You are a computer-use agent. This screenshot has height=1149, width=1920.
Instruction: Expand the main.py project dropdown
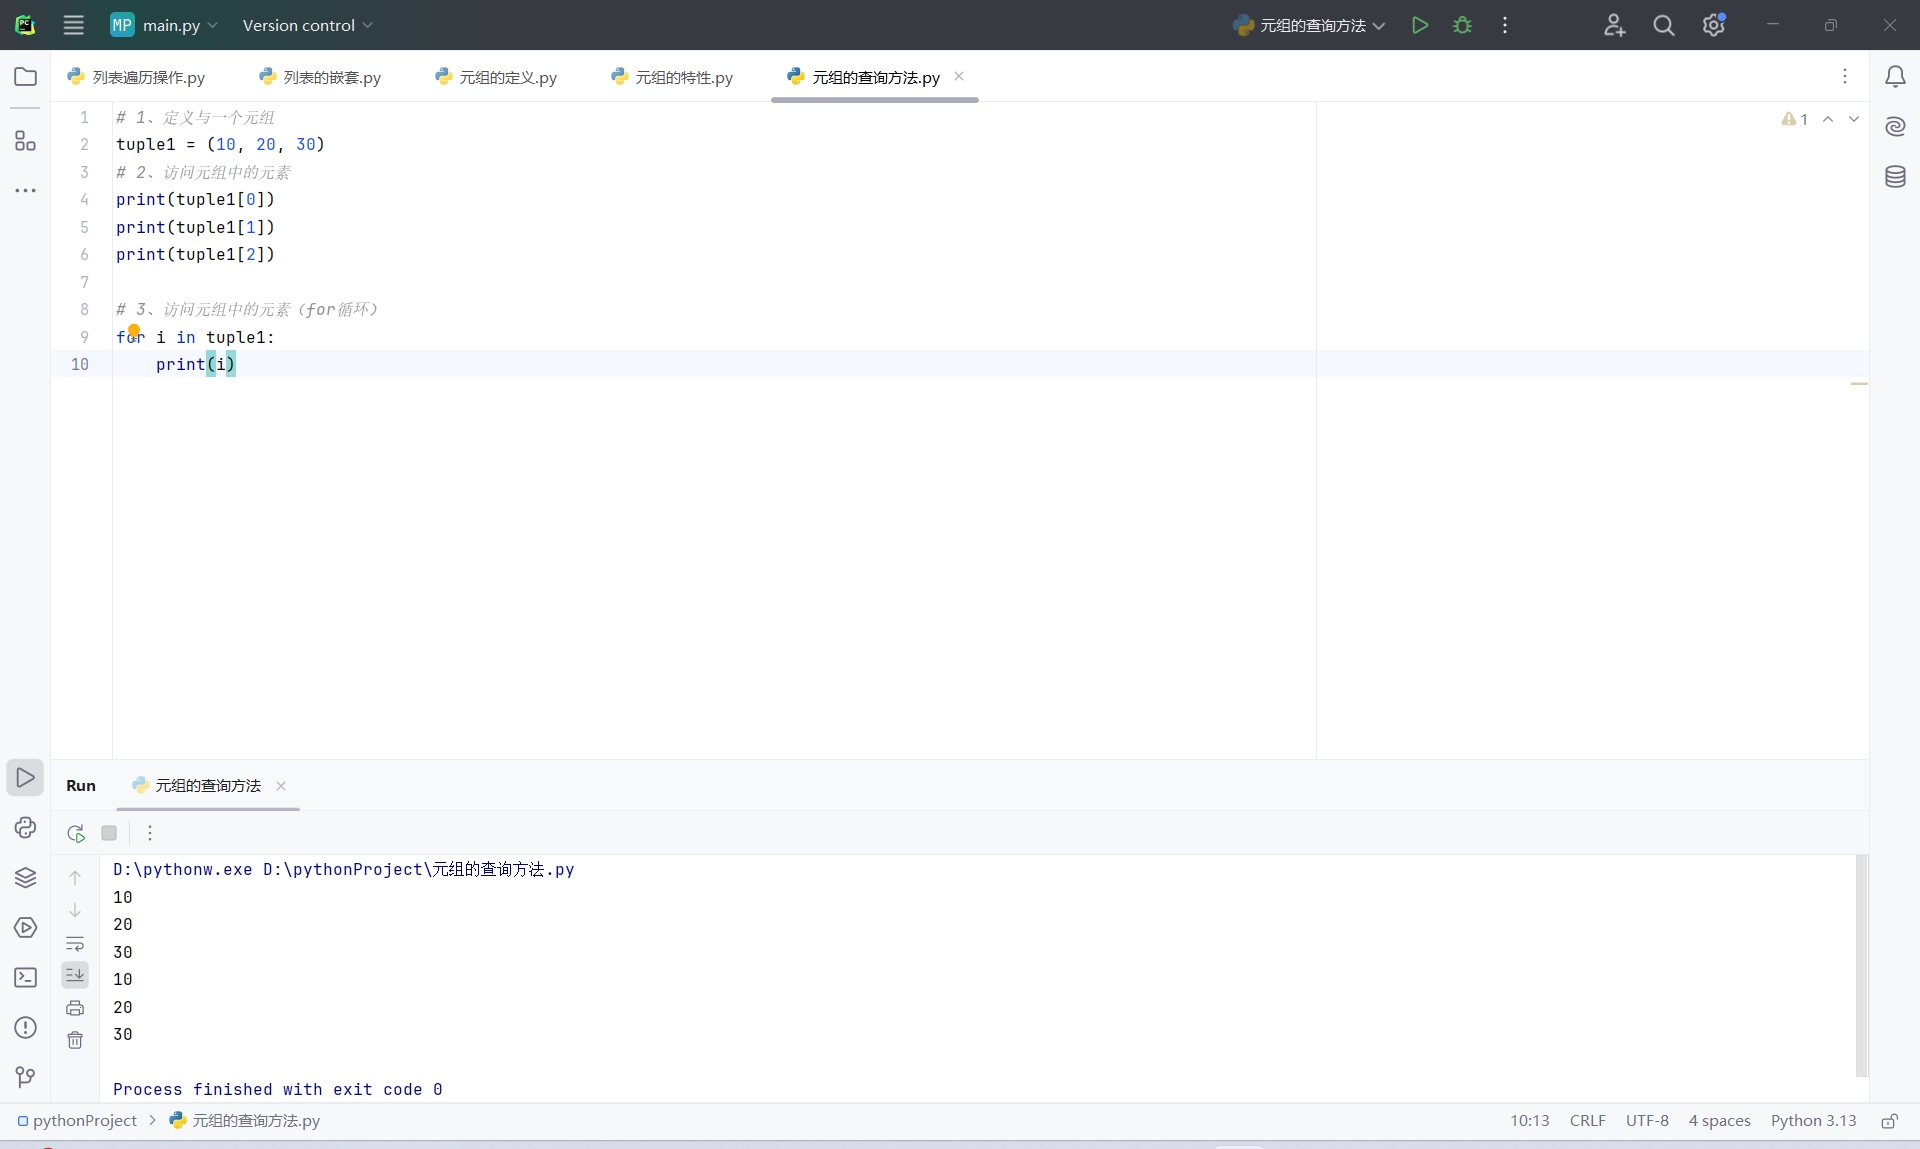coord(165,25)
